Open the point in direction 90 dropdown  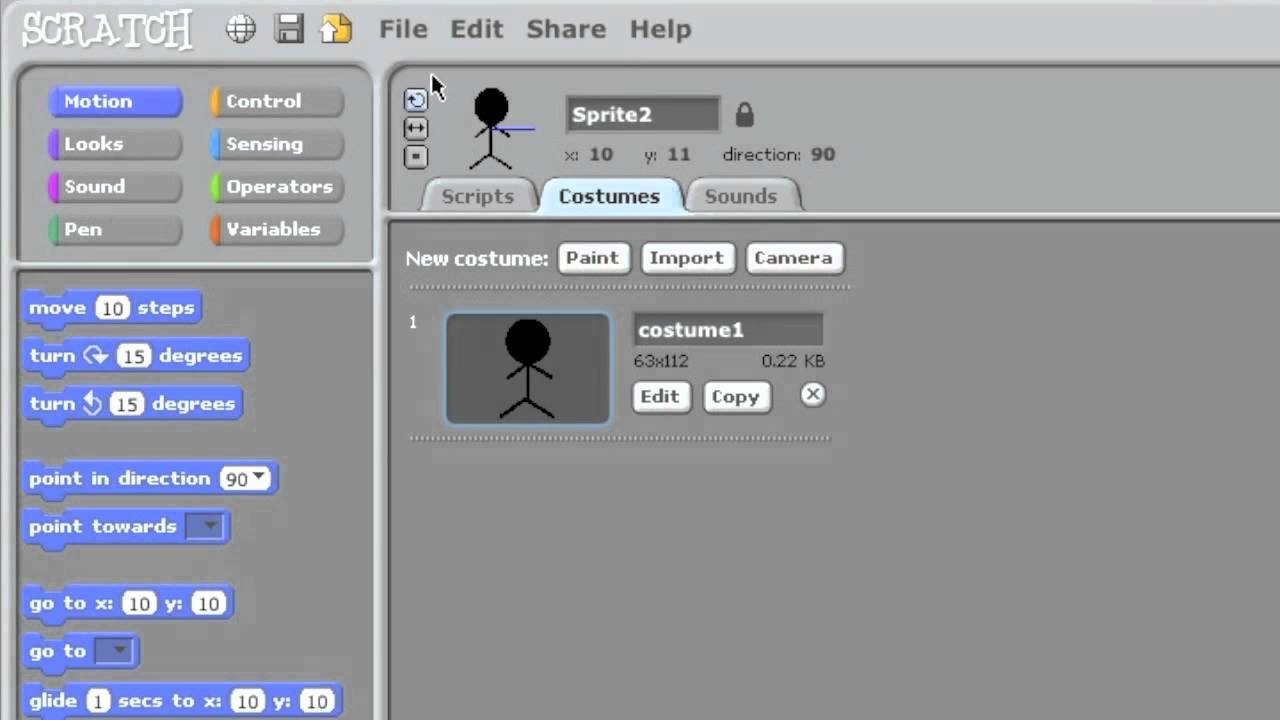click(260, 478)
